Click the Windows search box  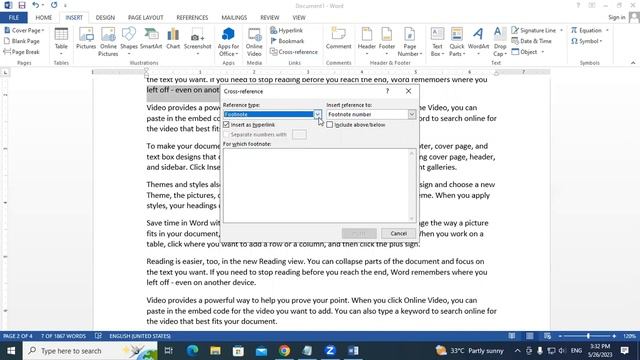click(90, 351)
